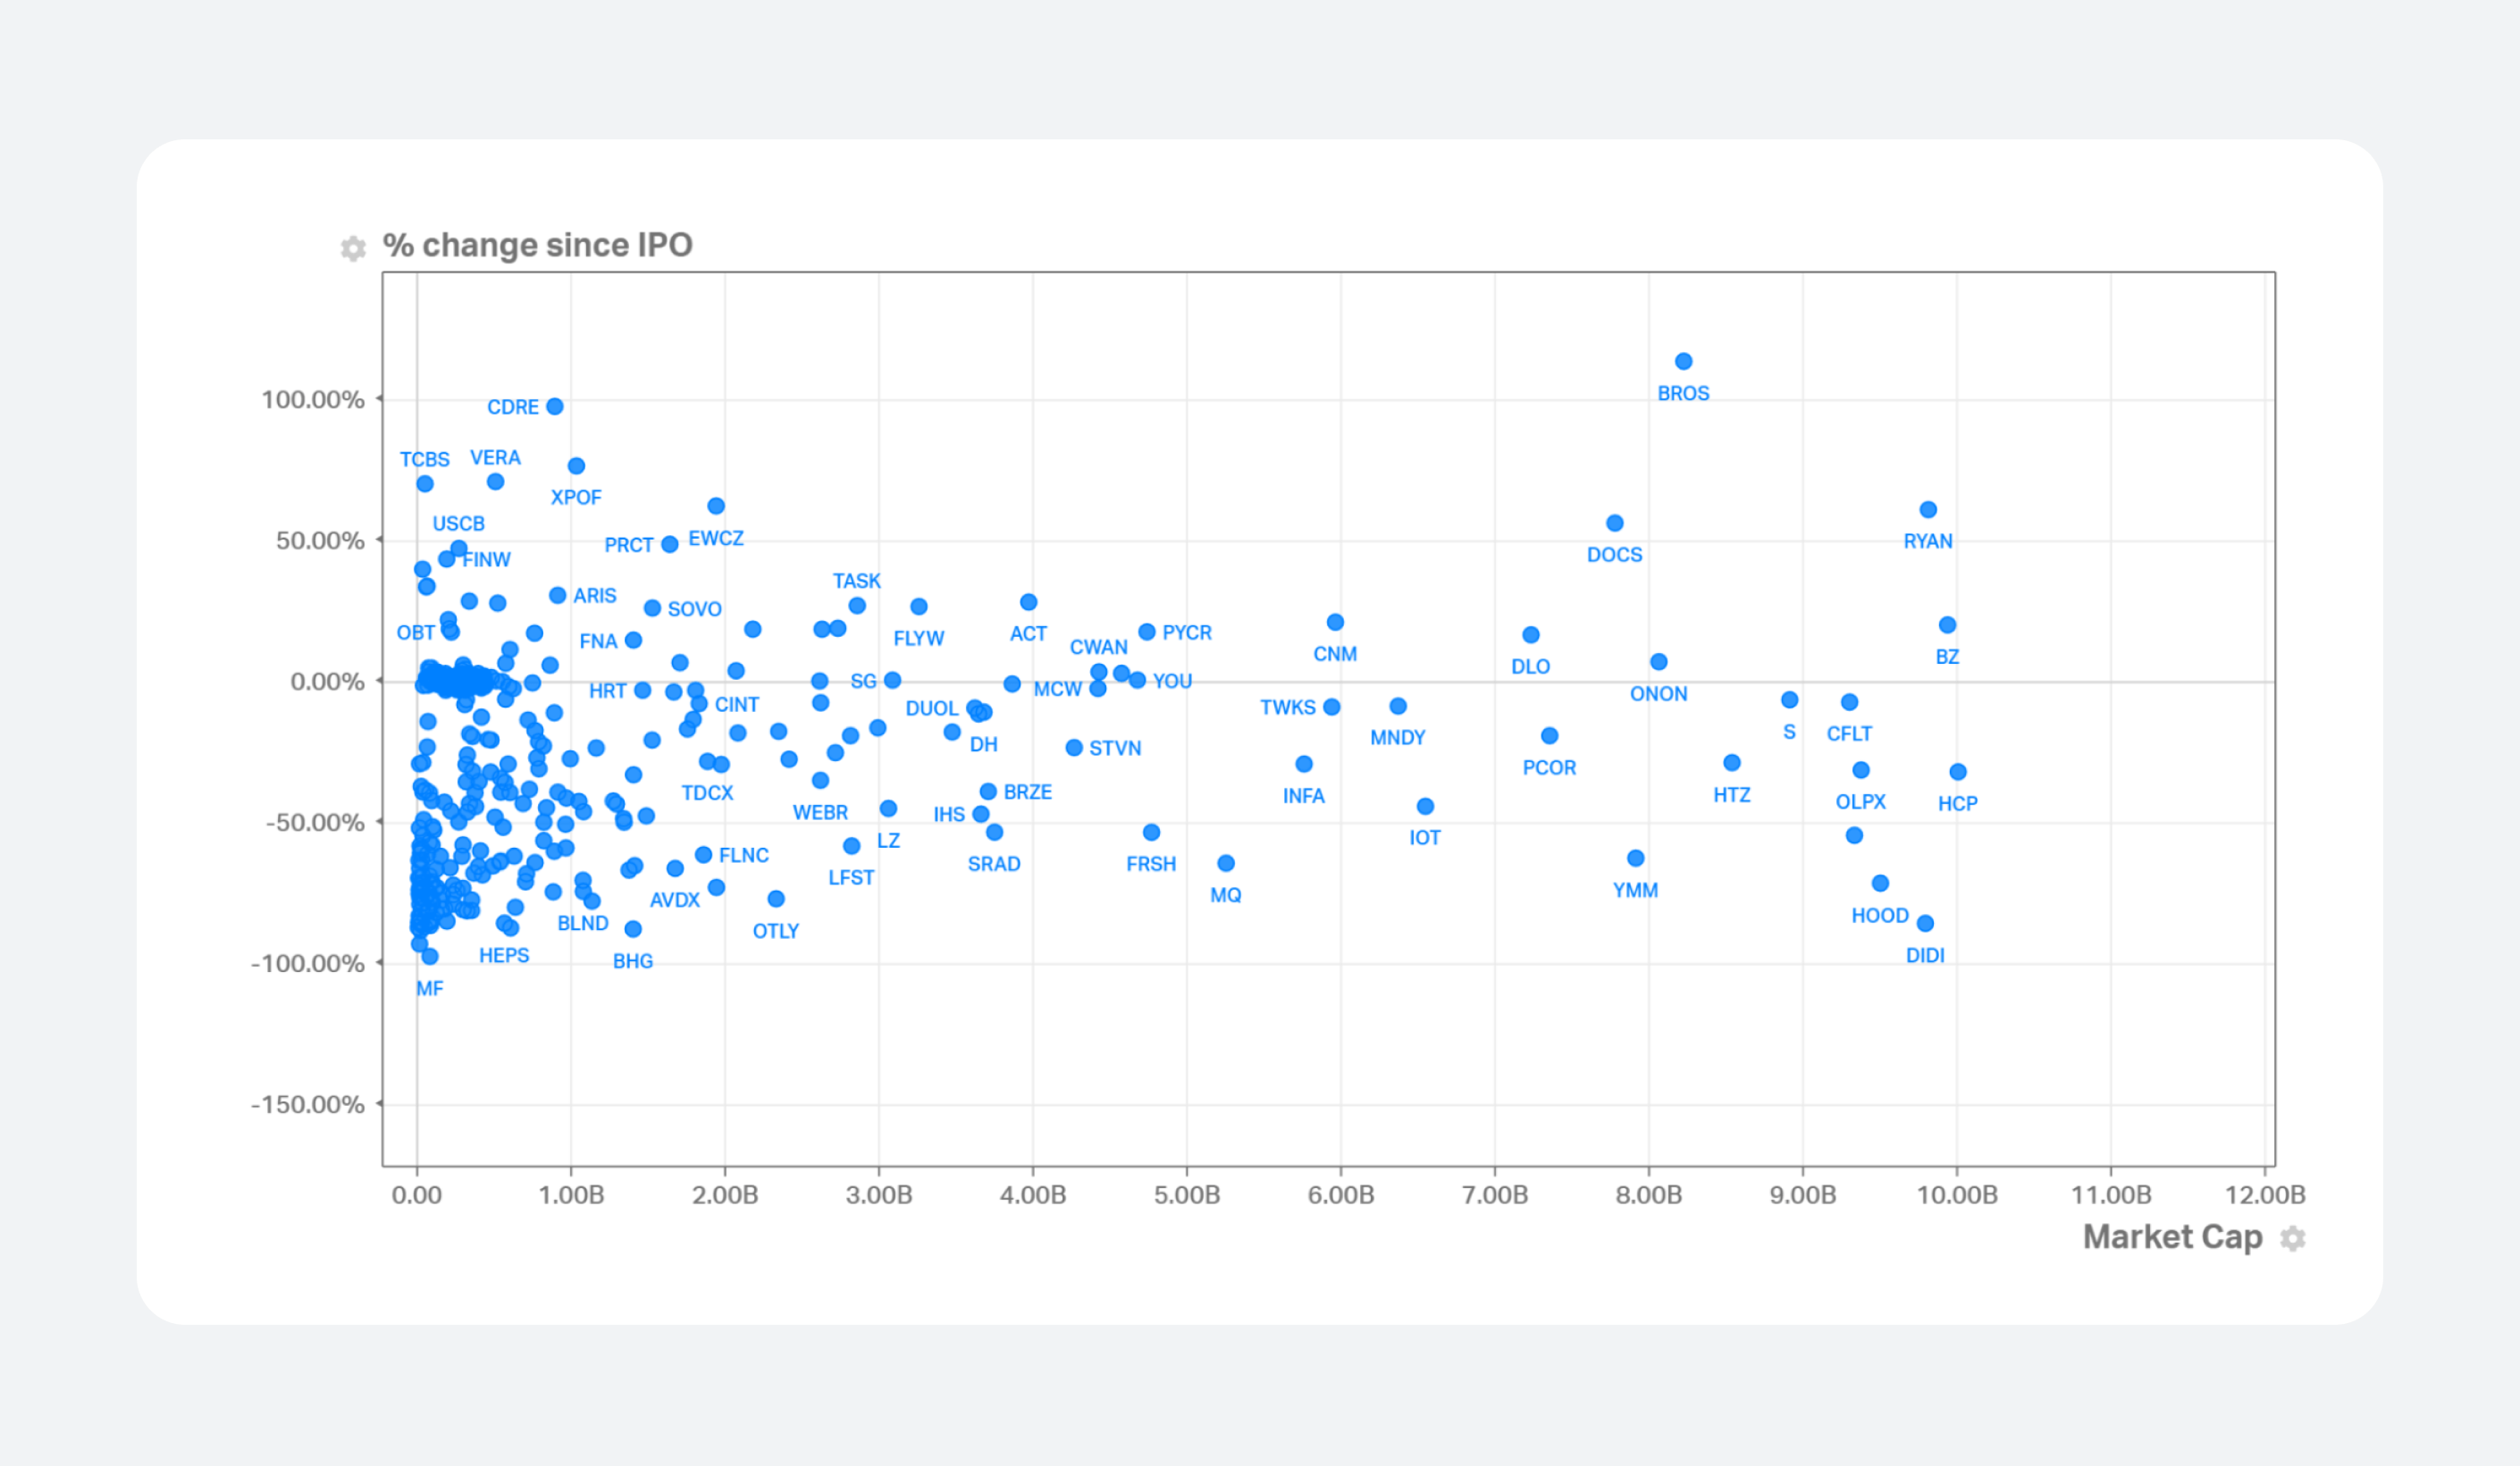Click the 12.00B x-axis tick label
This screenshot has width=2520, height=1466.
(x=2264, y=1194)
